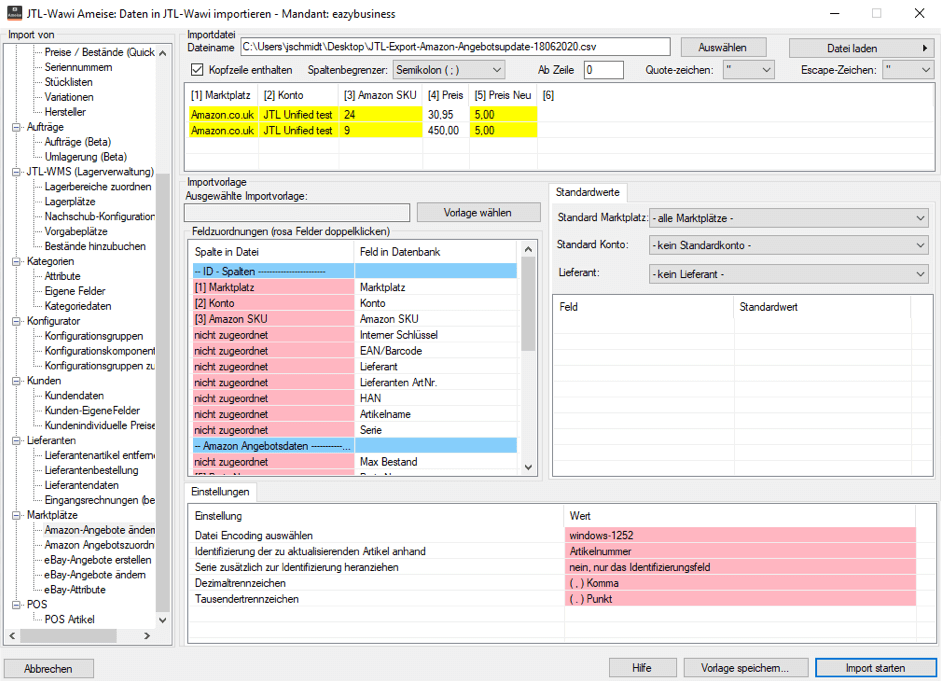Open the Lieferant dropdown
This screenshot has width=941, height=681.
pyautogui.click(x=789, y=274)
